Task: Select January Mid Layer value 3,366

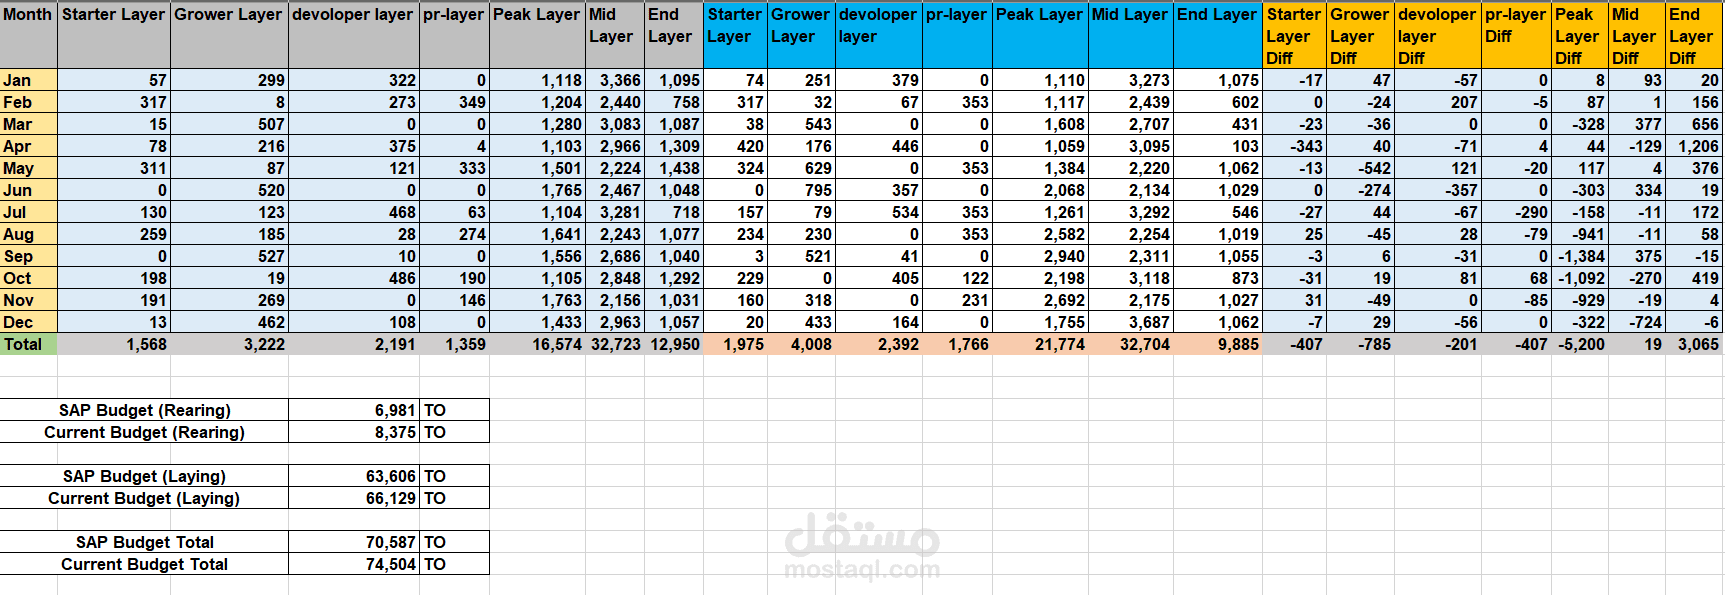Action: (615, 80)
